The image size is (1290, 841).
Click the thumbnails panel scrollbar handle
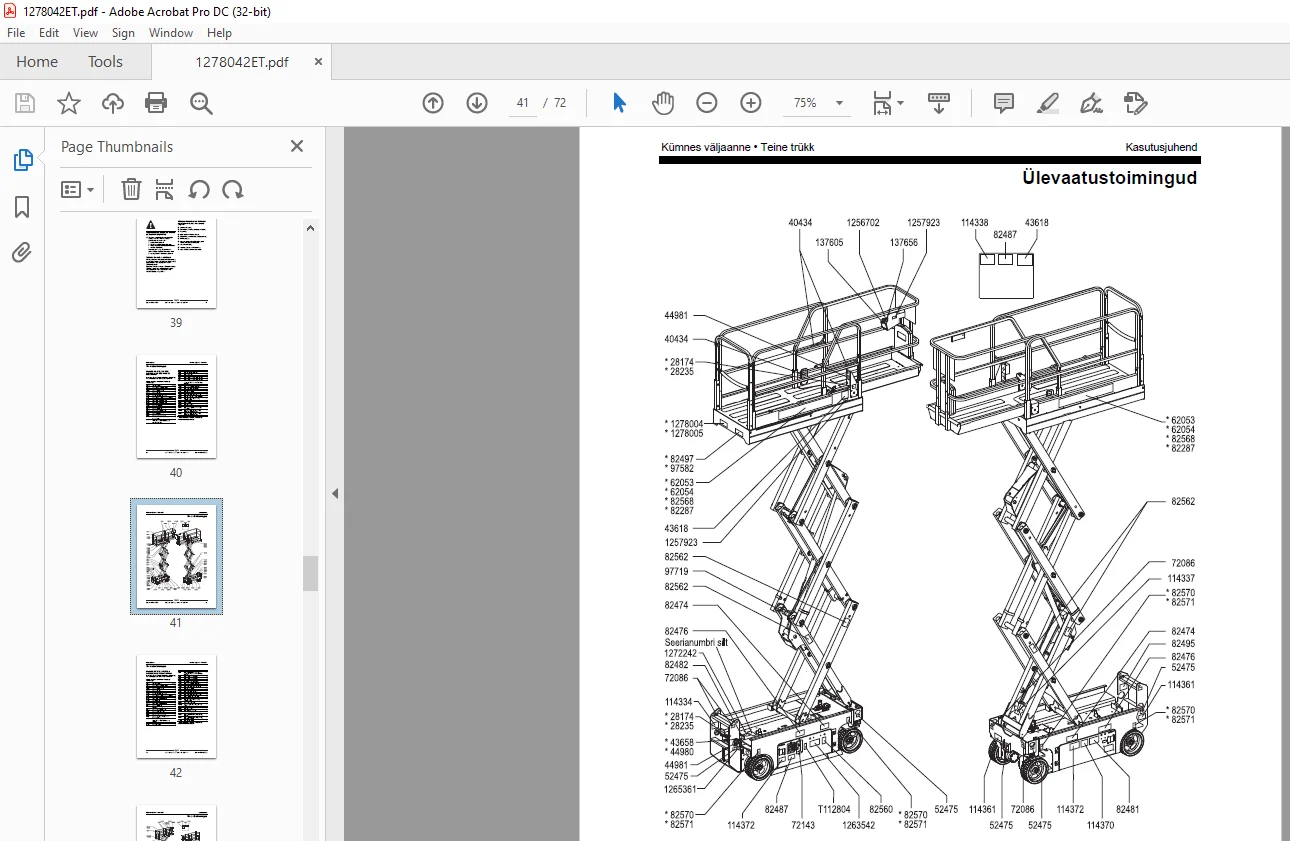[x=311, y=573]
